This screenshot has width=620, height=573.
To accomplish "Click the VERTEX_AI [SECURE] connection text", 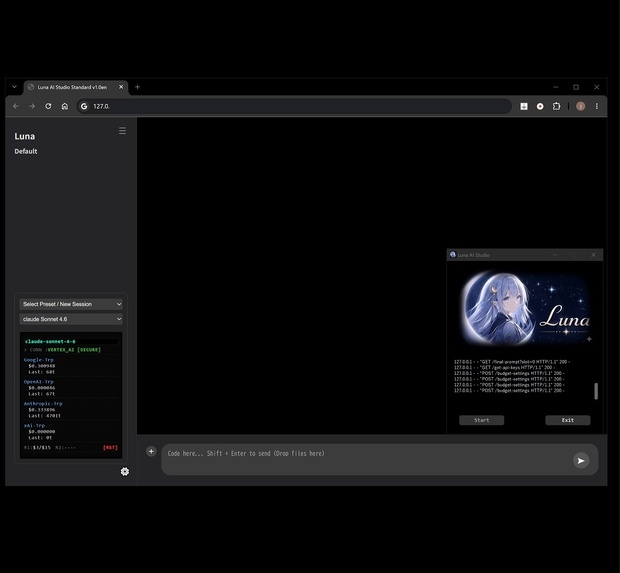I will point(74,350).
